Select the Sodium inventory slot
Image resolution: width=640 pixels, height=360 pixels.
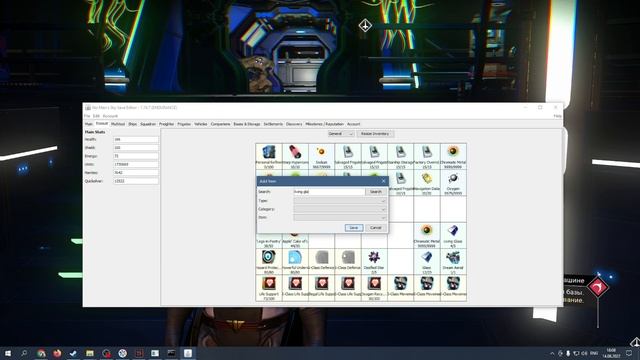click(x=321, y=157)
